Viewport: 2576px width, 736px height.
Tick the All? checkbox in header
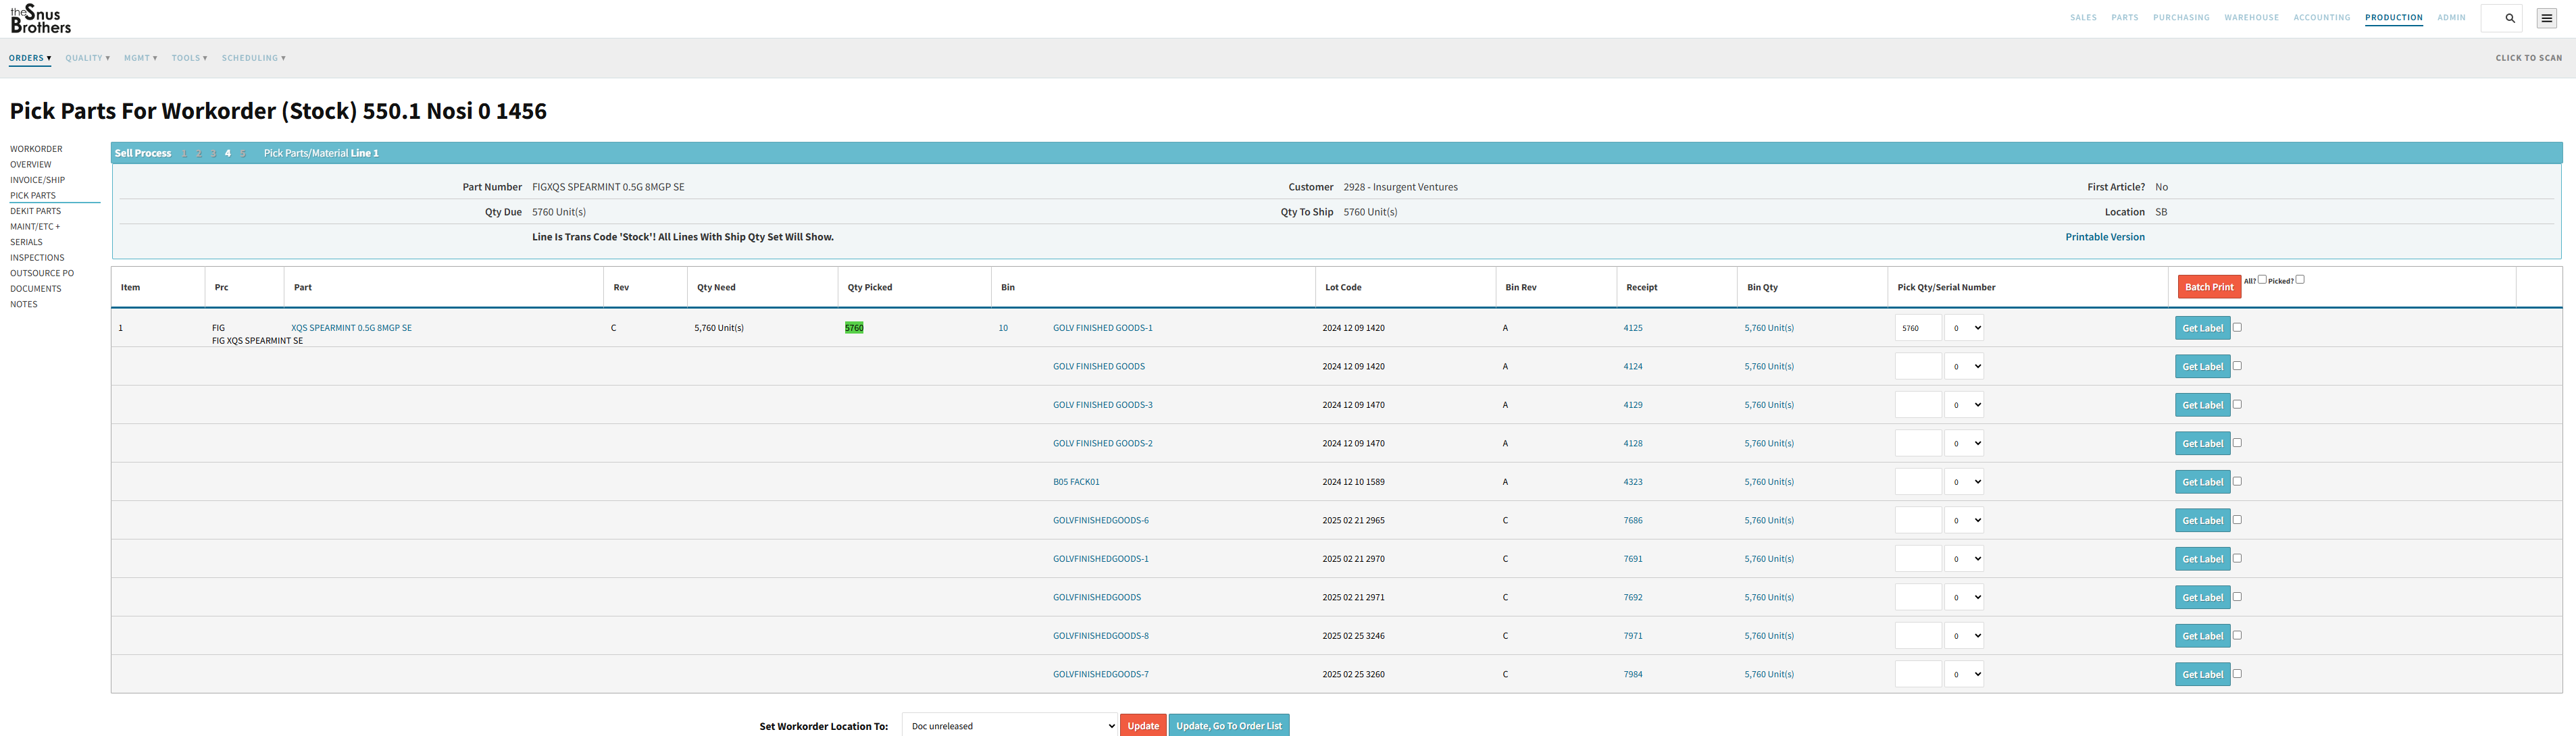click(2262, 280)
